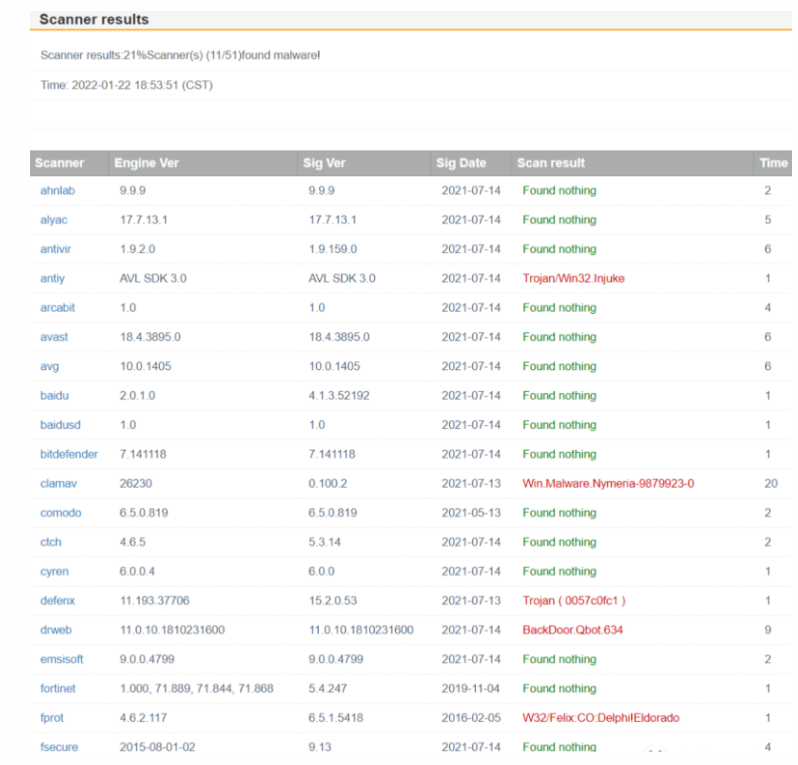Open the ahnlab scanner link

58,191
